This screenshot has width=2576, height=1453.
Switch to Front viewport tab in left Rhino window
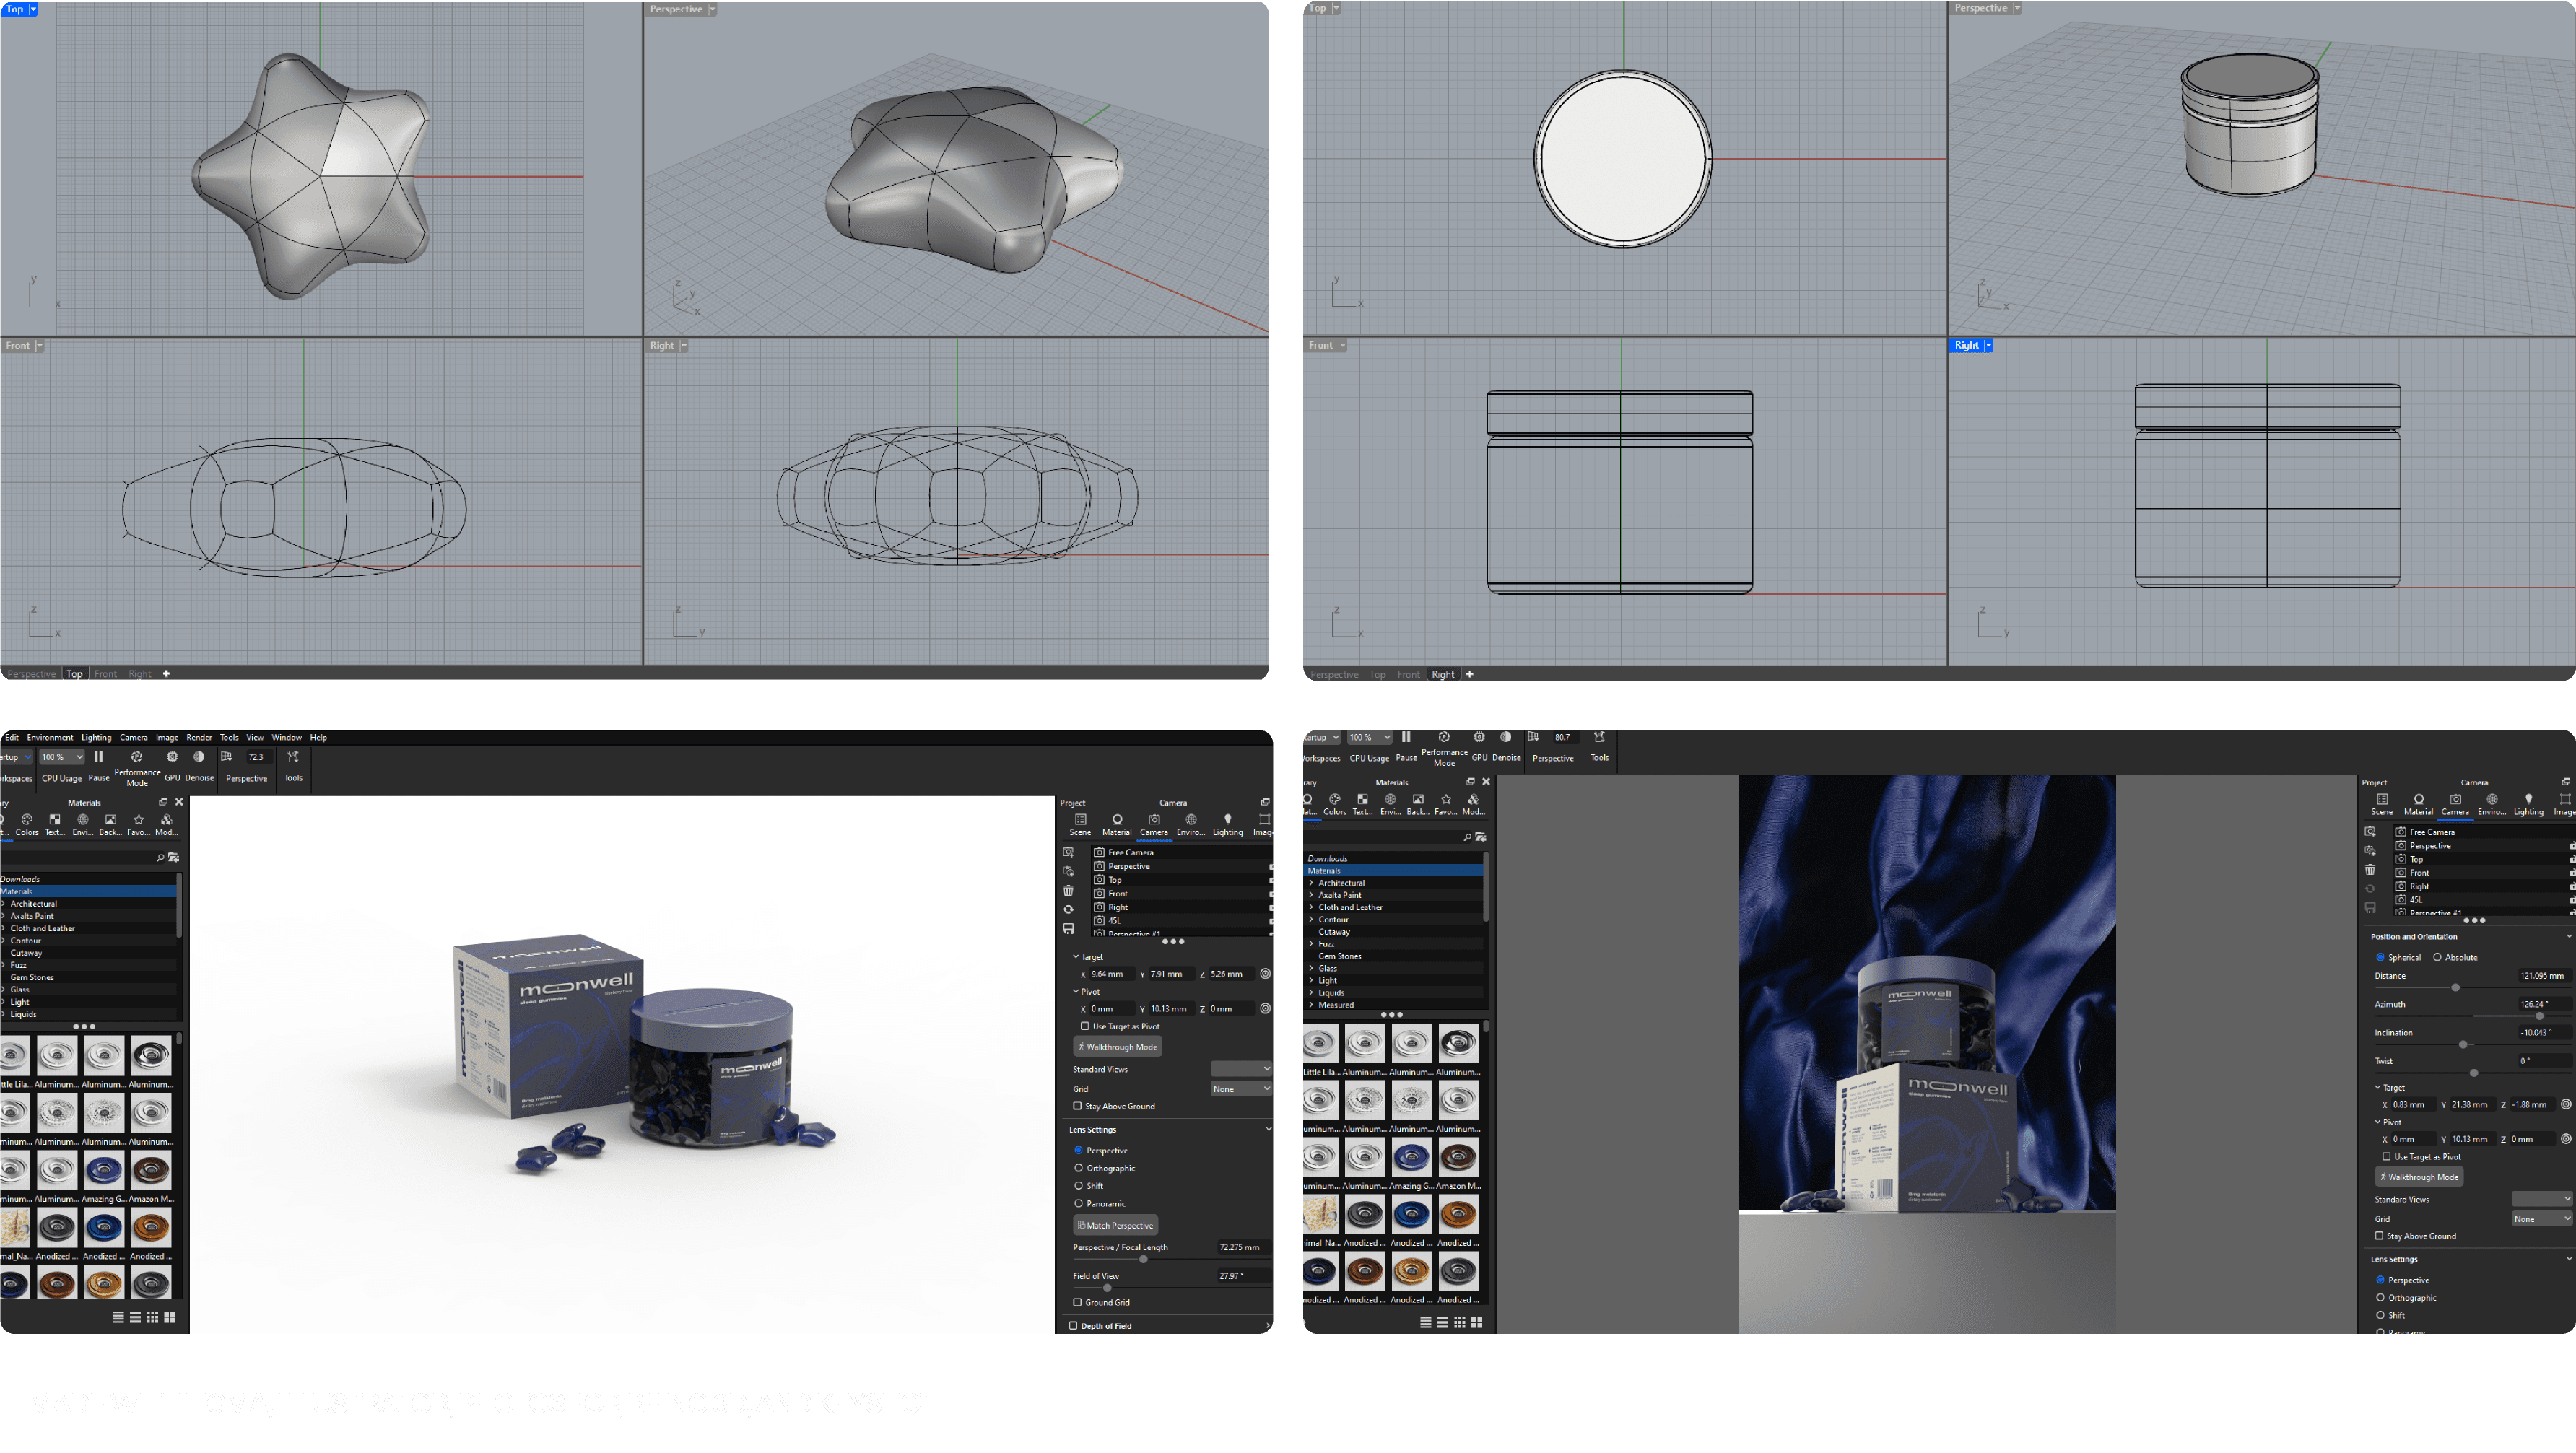click(x=105, y=674)
